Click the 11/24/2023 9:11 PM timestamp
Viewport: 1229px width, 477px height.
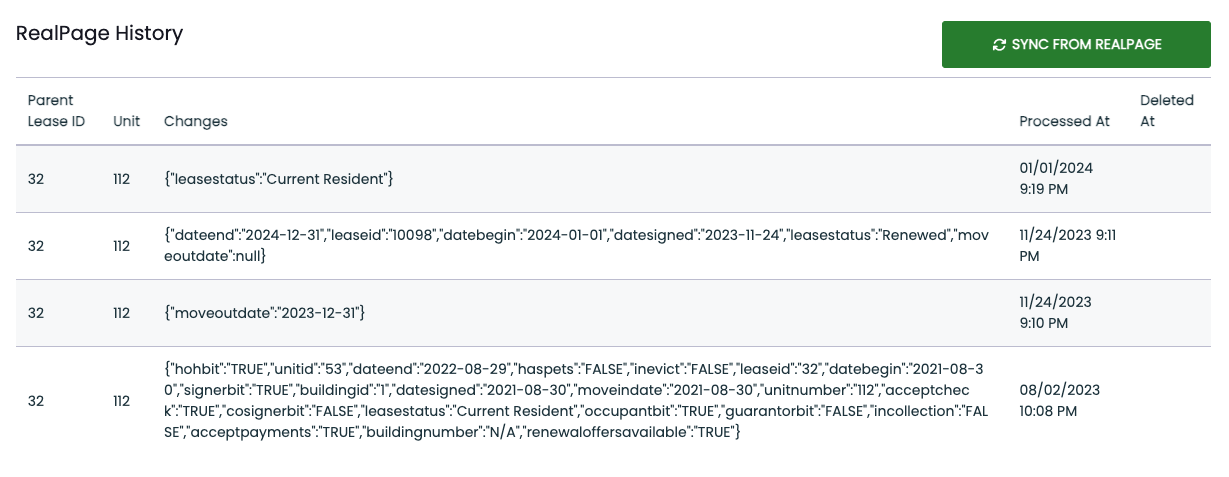tap(1068, 246)
